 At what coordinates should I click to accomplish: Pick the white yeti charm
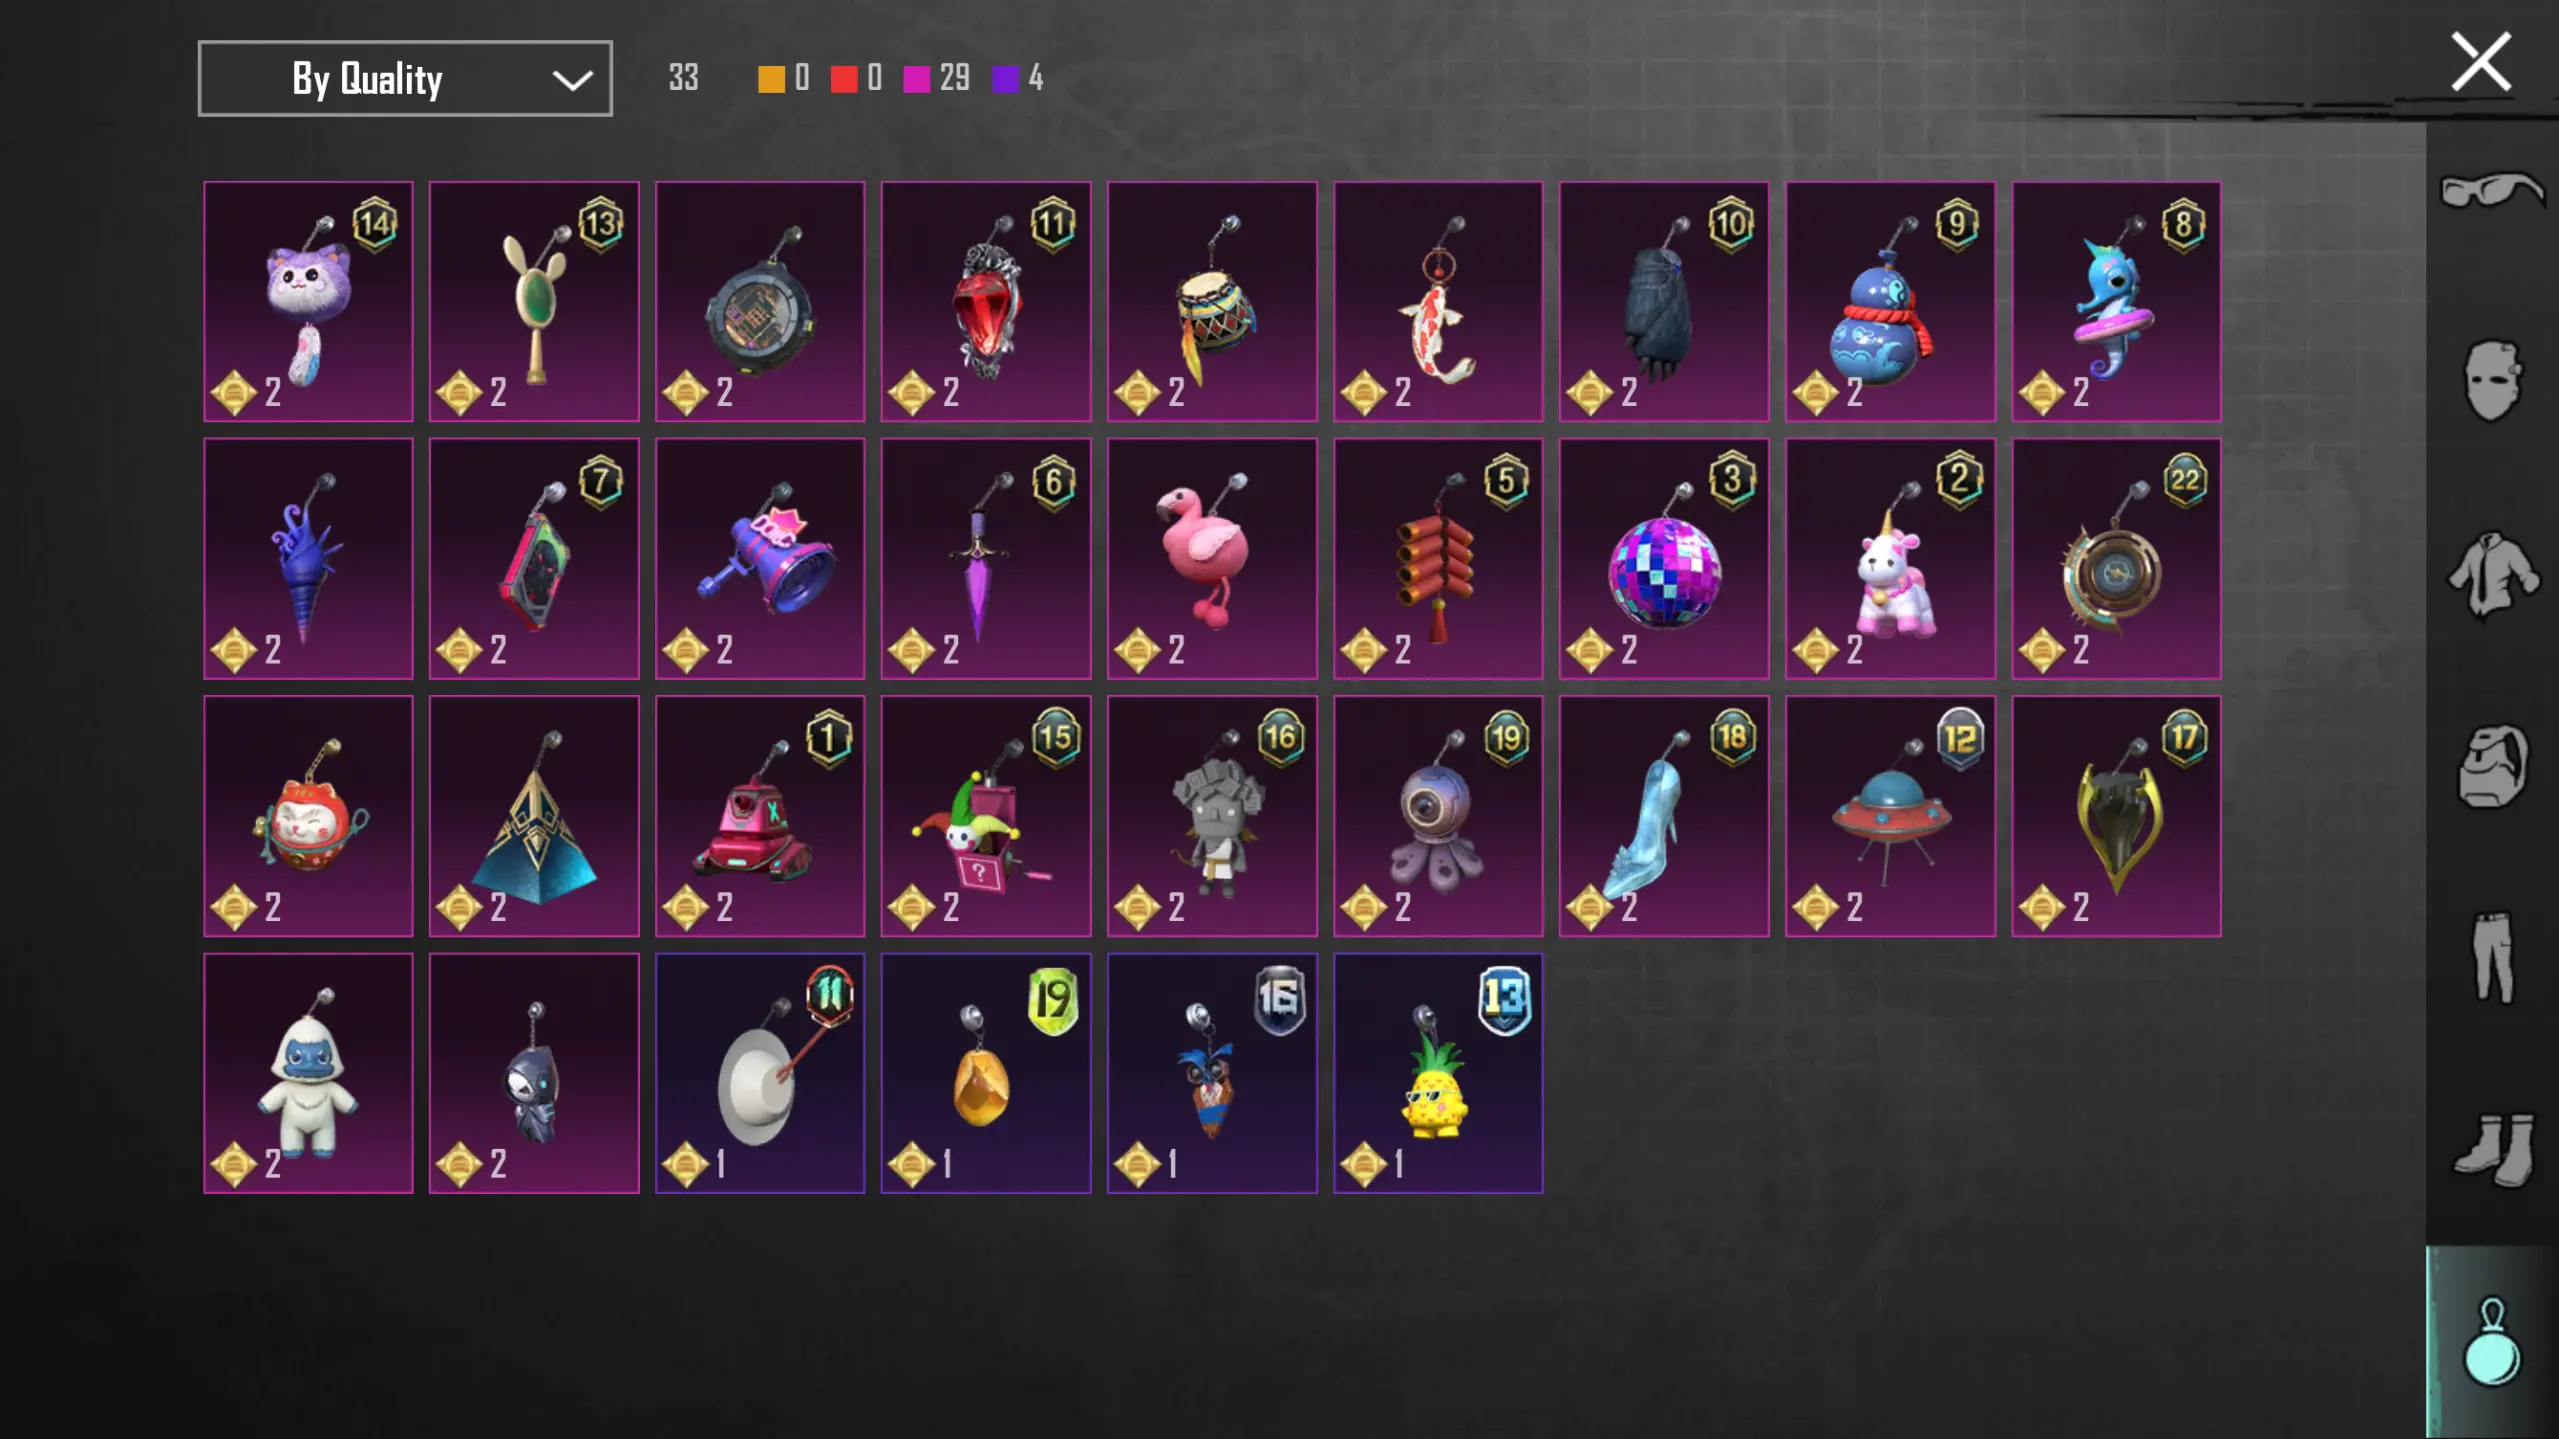click(308, 1073)
